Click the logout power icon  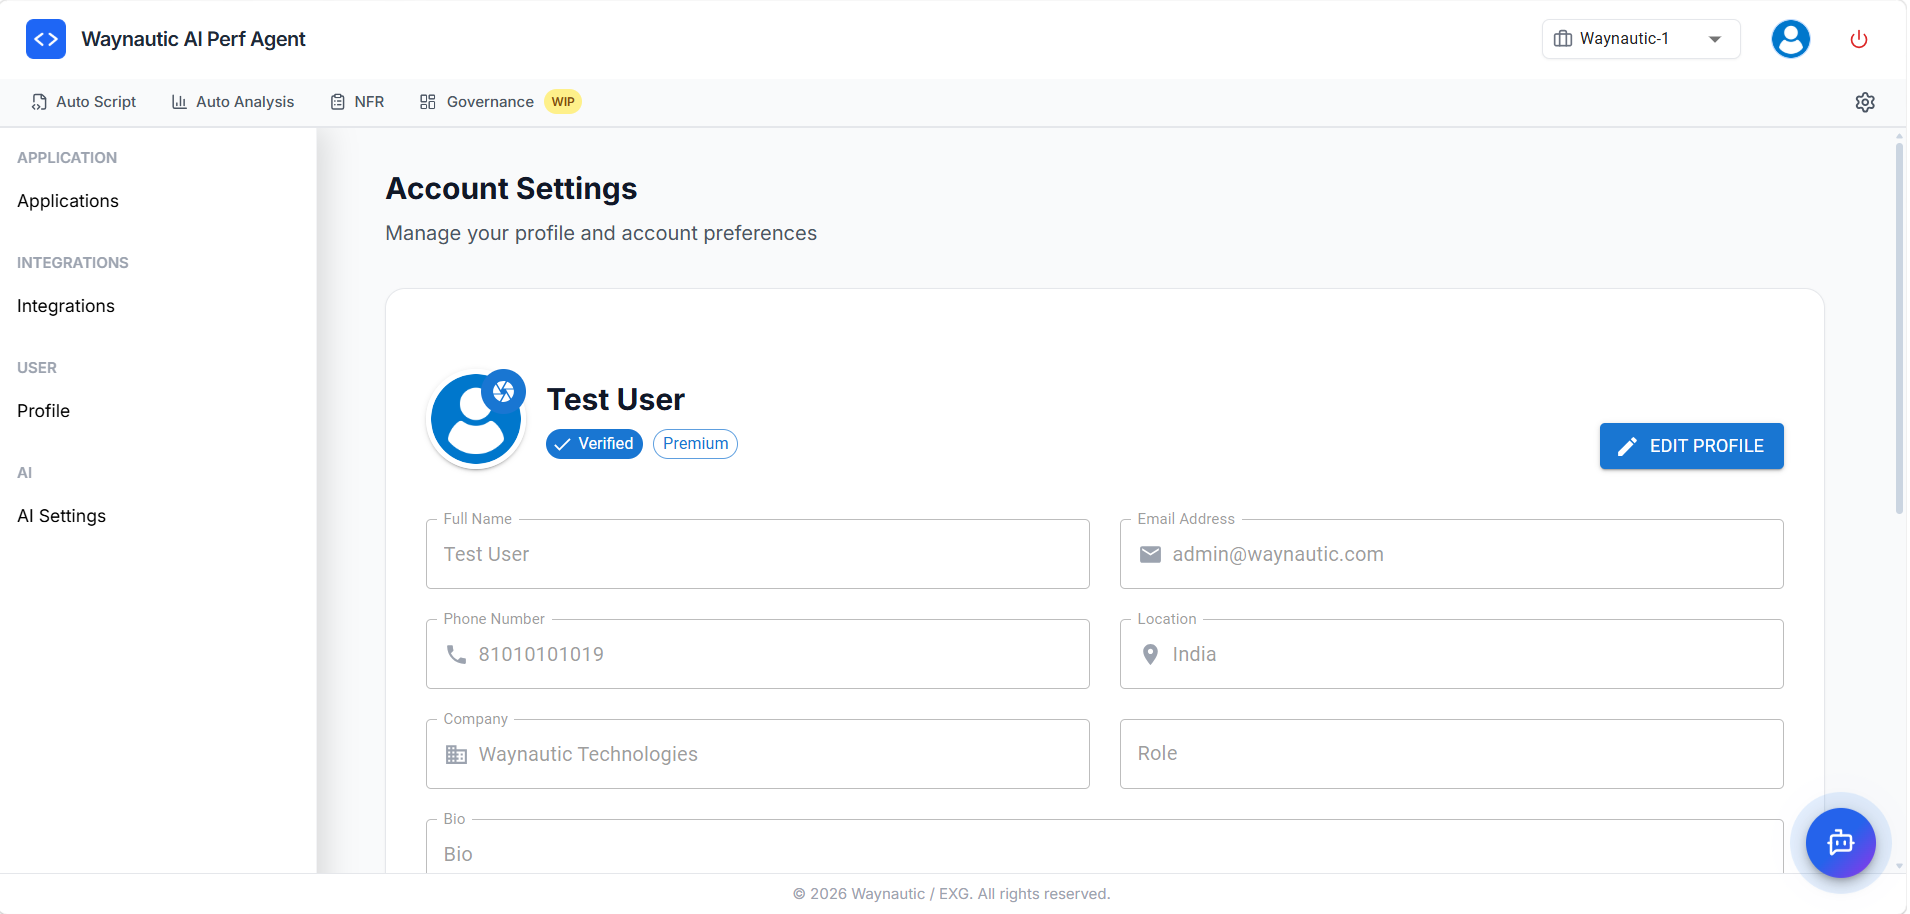[x=1860, y=39]
